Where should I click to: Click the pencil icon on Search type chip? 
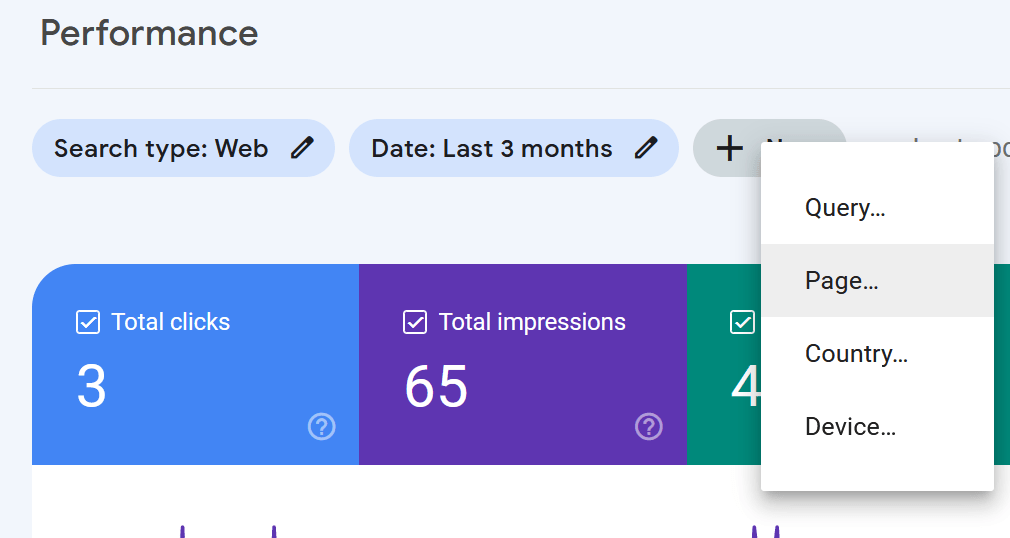point(302,148)
